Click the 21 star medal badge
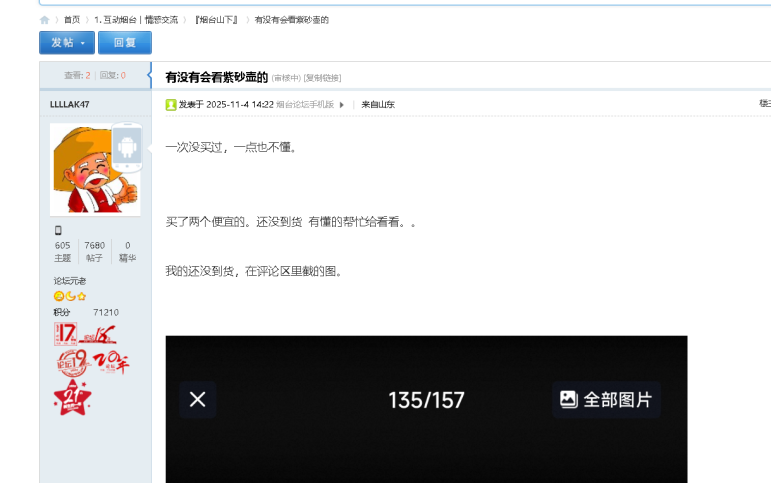771x483 pixels. (x=71, y=396)
